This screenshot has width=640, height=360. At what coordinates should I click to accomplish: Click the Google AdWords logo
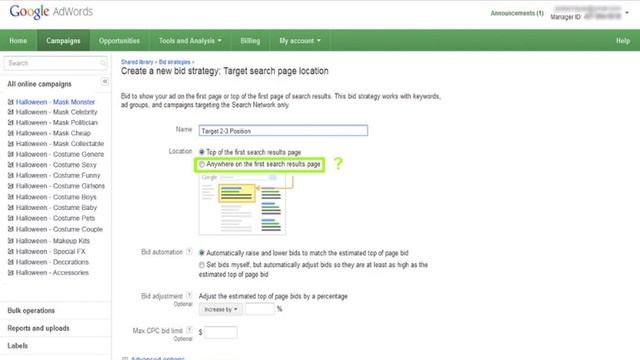(x=51, y=12)
